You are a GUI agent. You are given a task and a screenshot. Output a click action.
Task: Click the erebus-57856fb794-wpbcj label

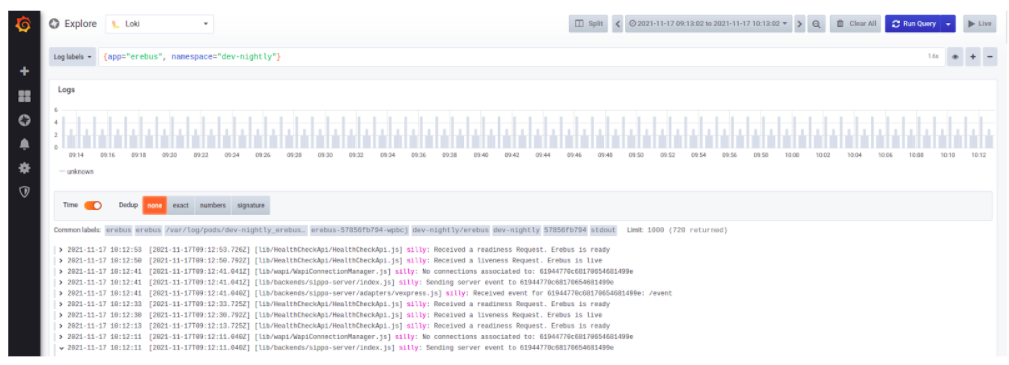tap(359, 230)
